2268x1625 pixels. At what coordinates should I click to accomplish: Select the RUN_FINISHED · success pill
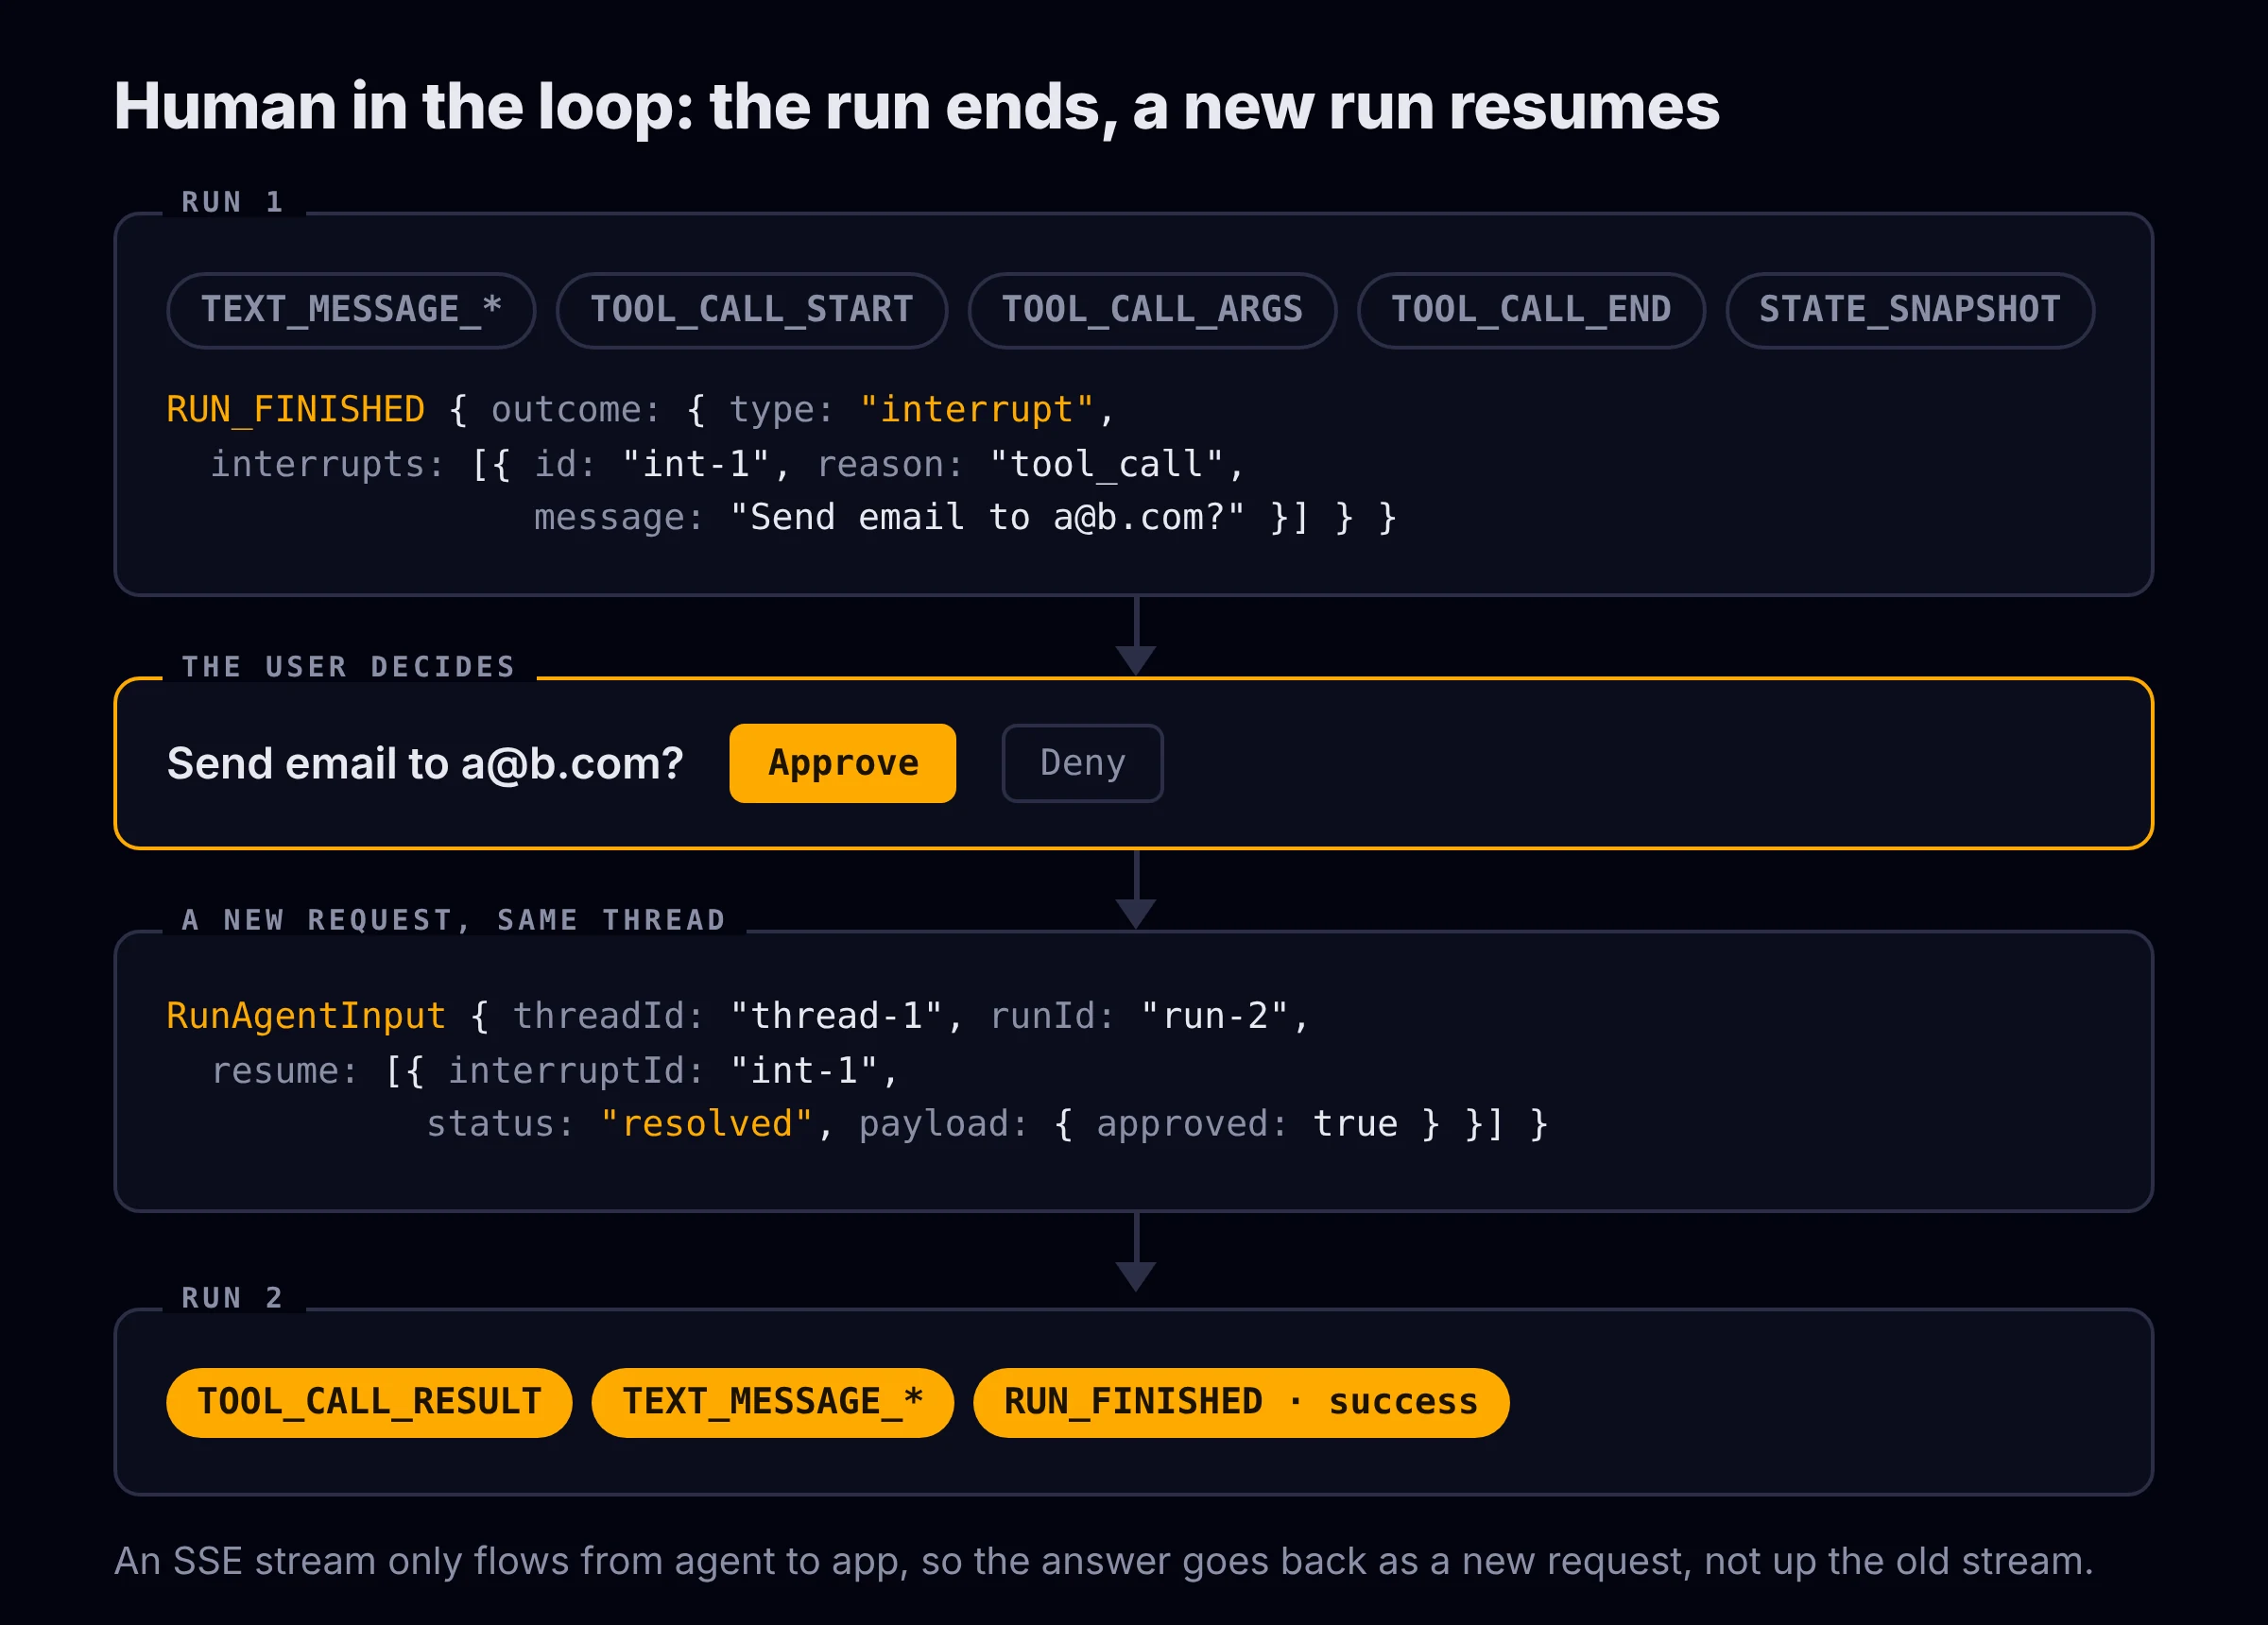1241,1402
